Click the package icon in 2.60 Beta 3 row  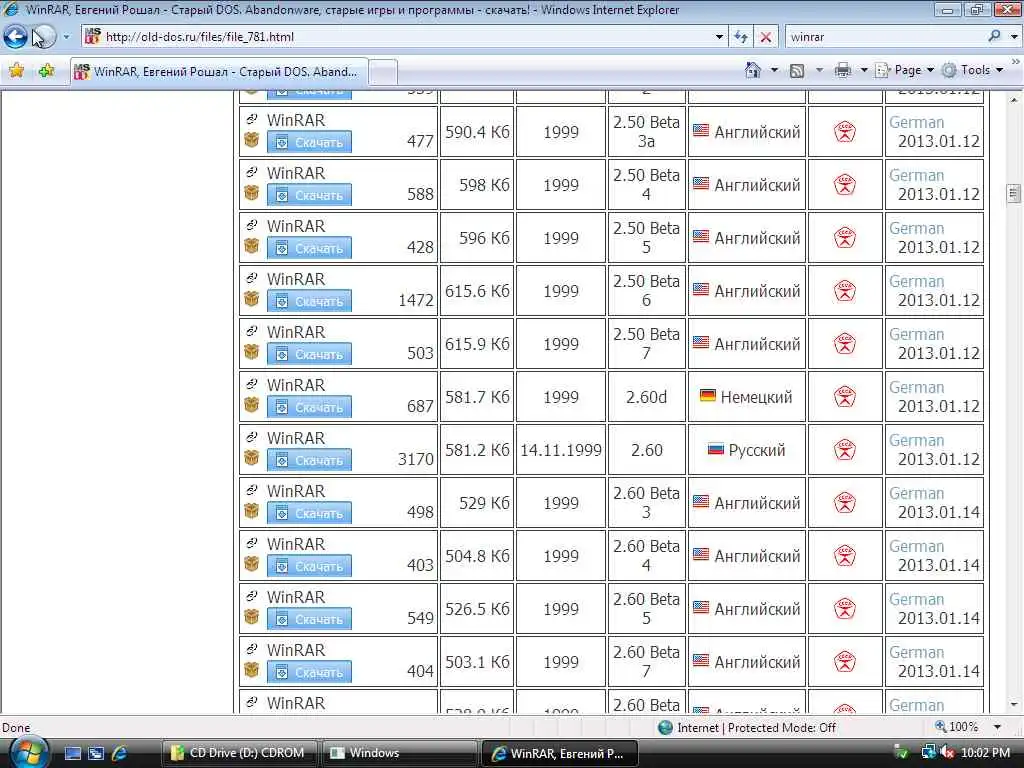click(x=251, y=511)
